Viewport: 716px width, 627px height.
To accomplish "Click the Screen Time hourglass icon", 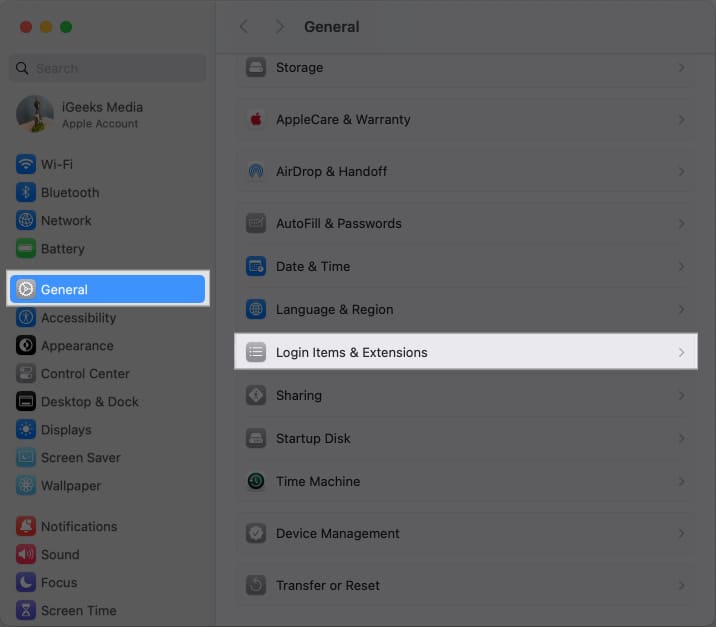I will [26, 611].
